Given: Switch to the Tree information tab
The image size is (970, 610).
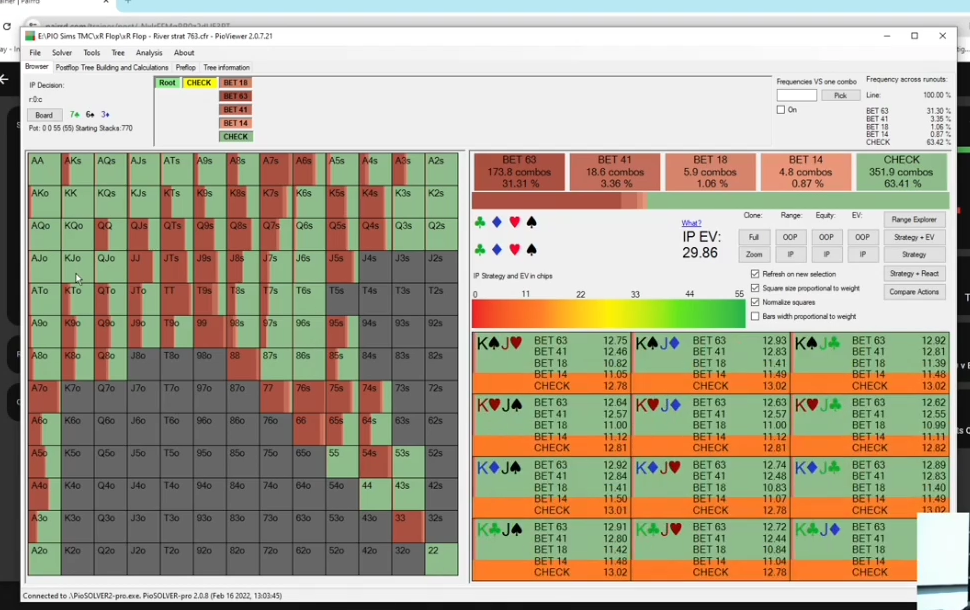Looking at the screenshot, I should click(226, 67).
